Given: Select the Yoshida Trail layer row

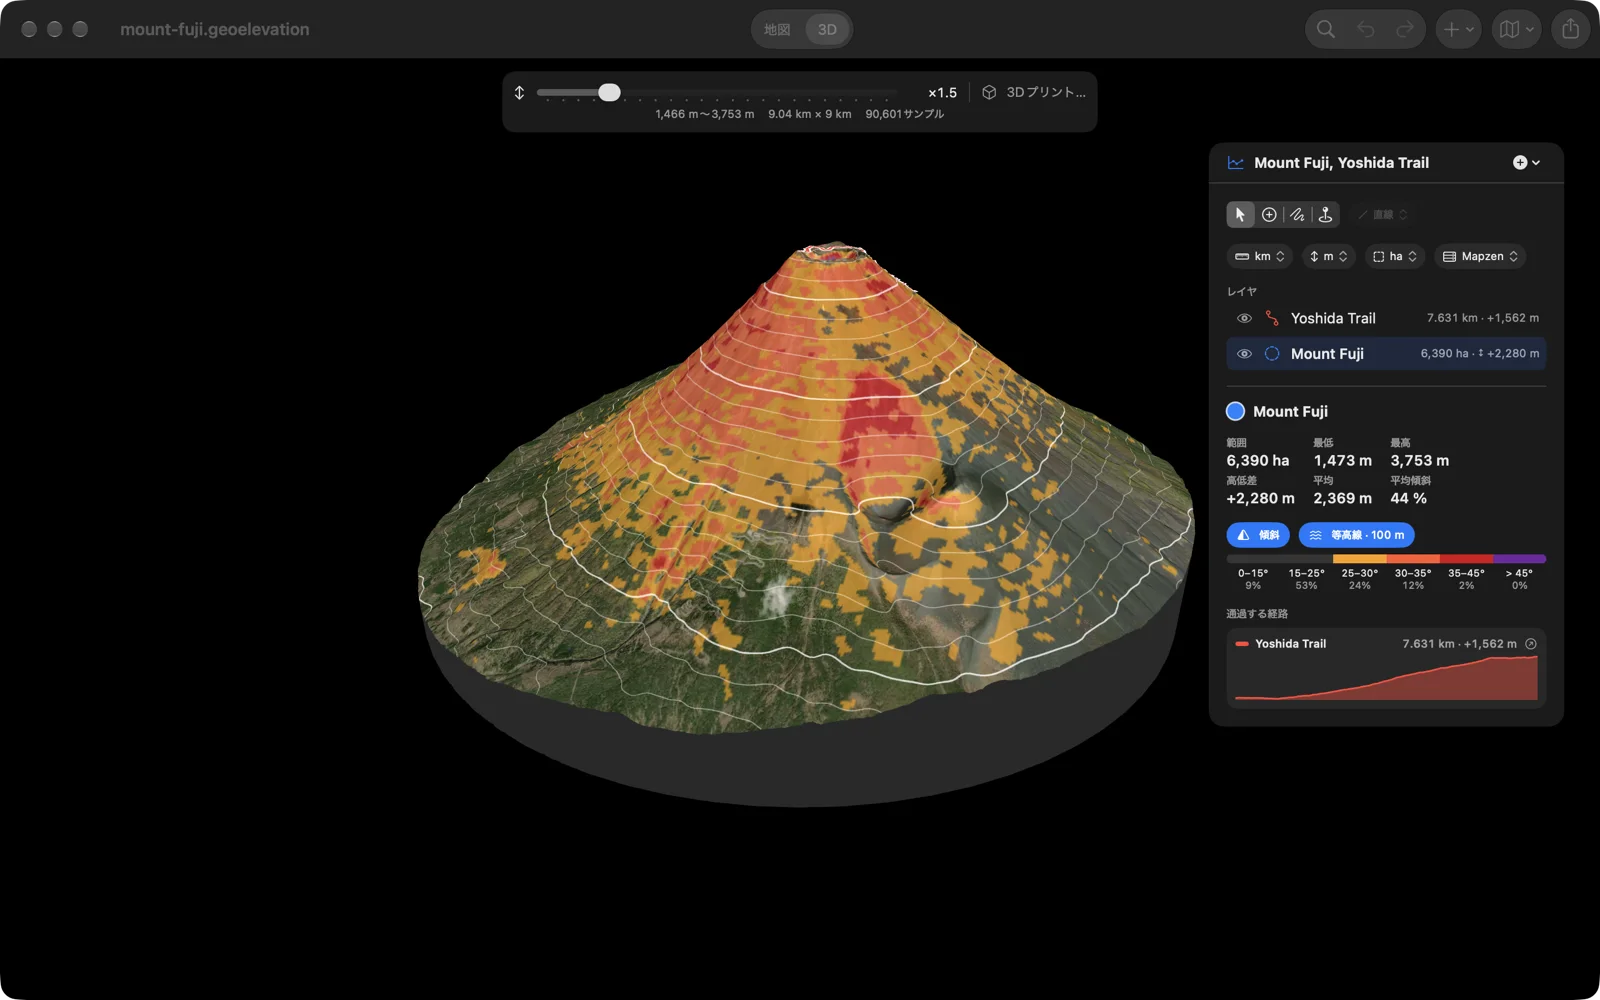Looking at the screenshot, I should (1386, 318).
